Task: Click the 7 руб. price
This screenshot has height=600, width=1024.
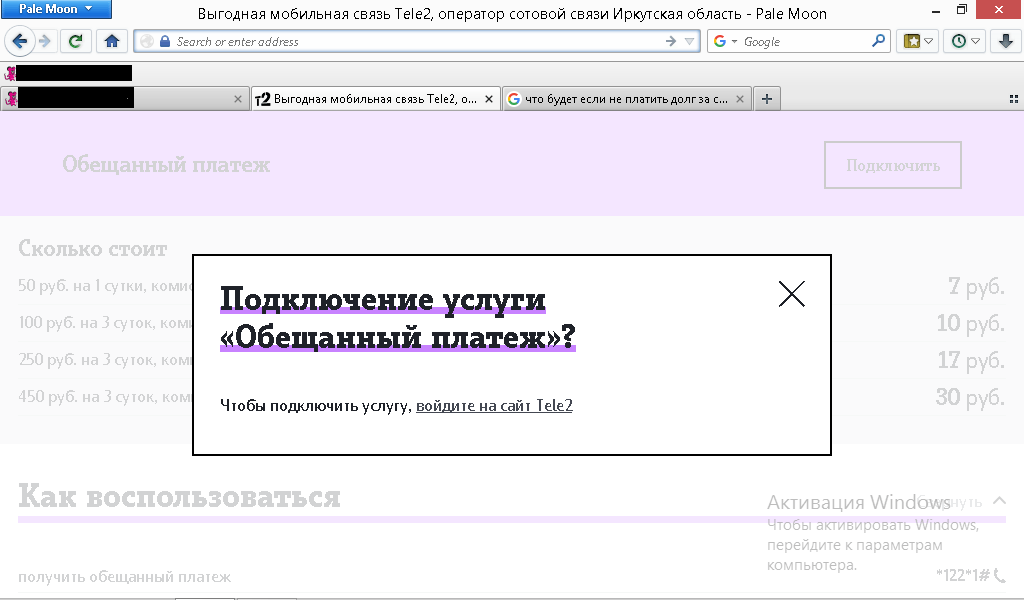Action: click(x=976, y=286)
